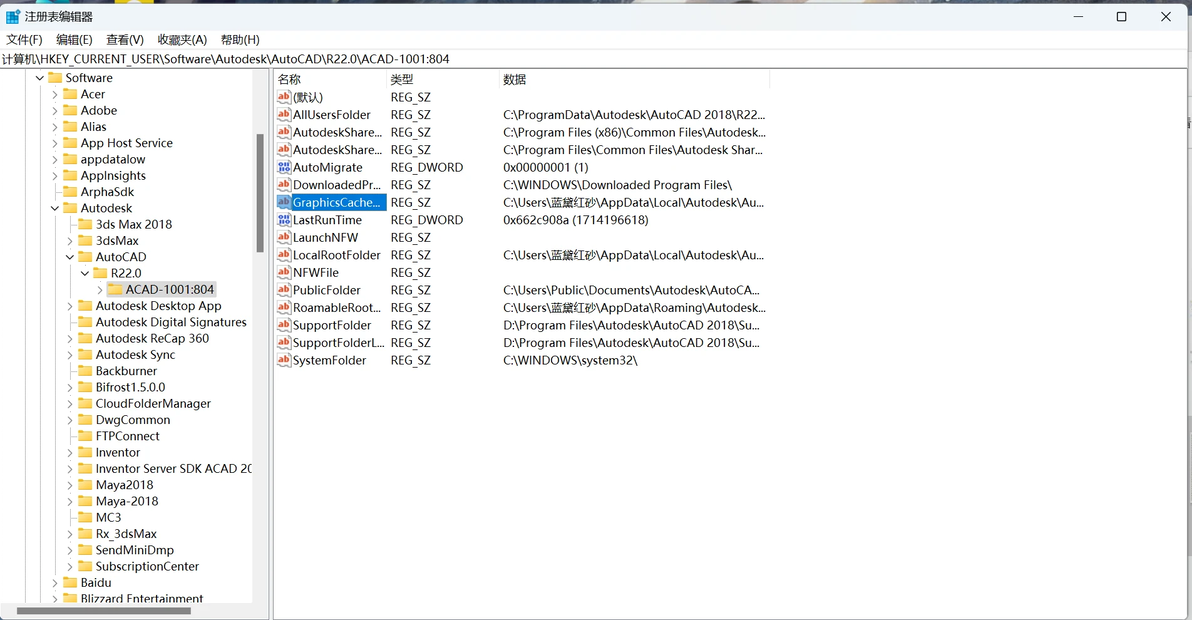Click the string icon of SystemFolder value
This screenshot has height=620, width=1192.
pyautogui.click(x=284, y=360)
